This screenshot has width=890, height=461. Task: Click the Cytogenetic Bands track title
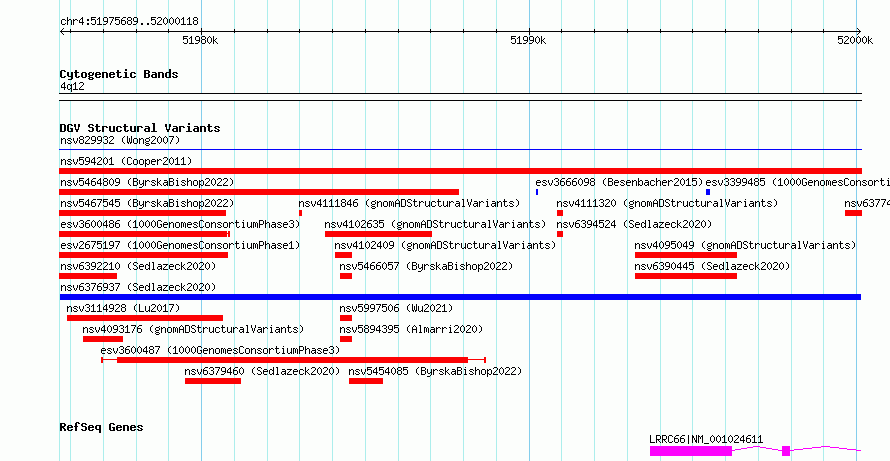[x=119, y=74]
